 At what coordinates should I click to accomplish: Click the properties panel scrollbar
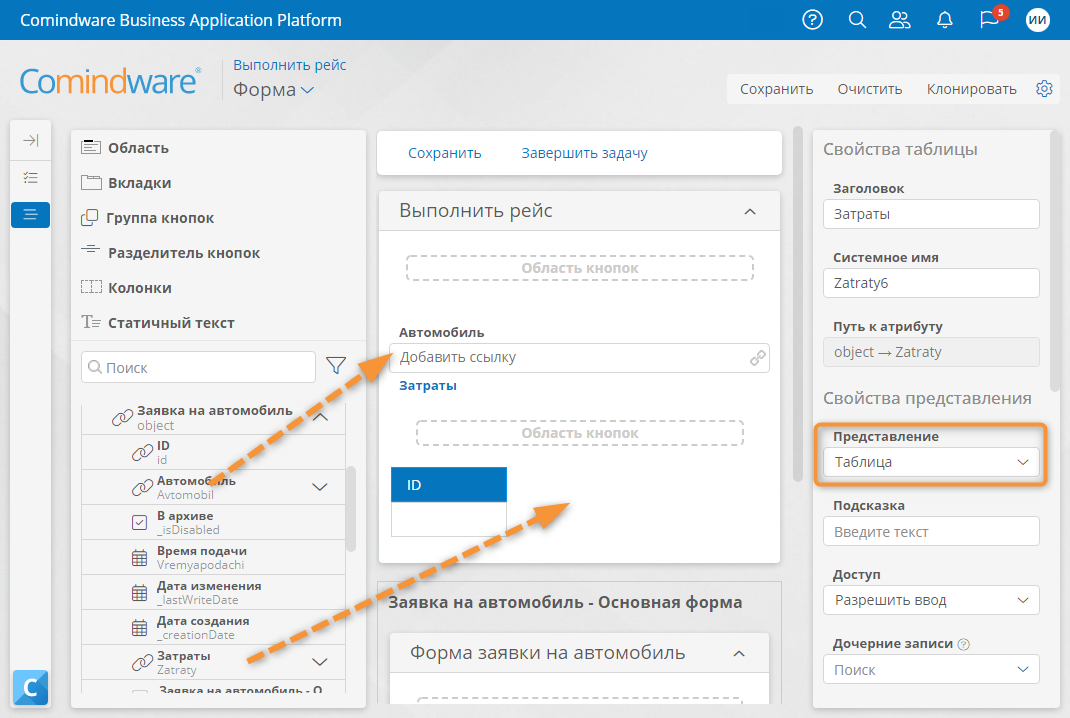(x=1056, y=263)
